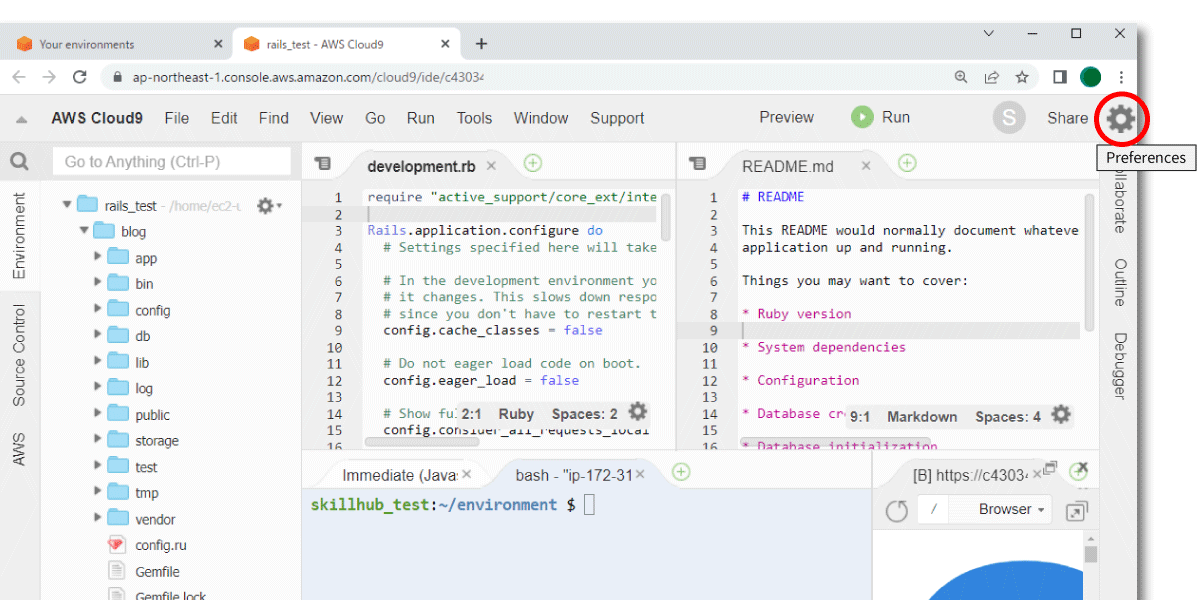Collapse the blog folder

(84, 230)
